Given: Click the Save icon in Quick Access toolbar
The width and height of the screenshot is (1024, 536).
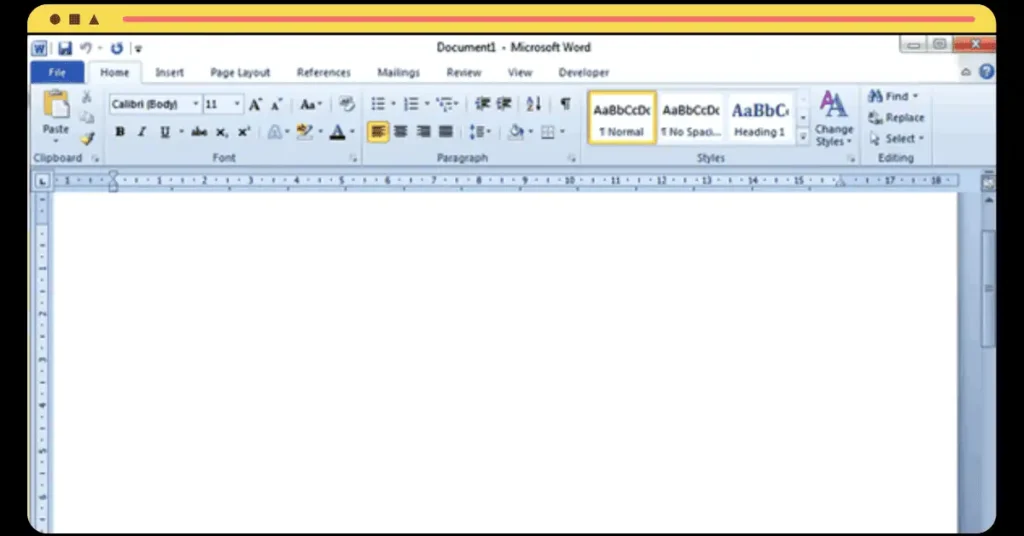Looking at the screenshot, I should coord(65,48).
